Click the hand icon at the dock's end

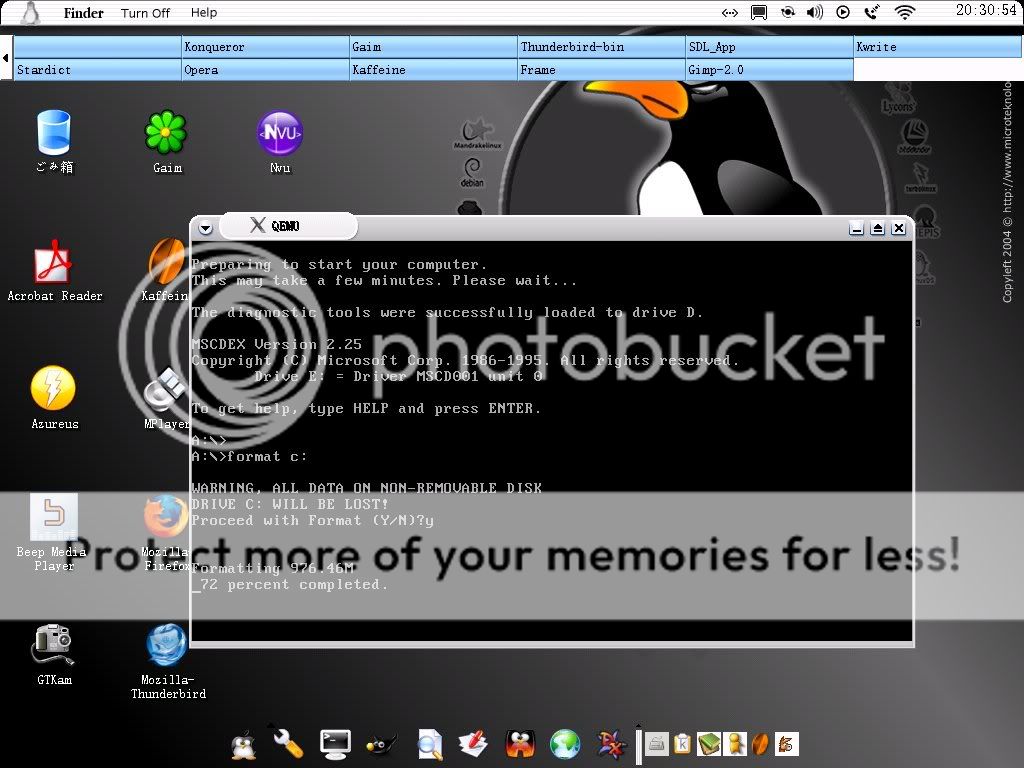pyautogui.click(x=786, y=744)
